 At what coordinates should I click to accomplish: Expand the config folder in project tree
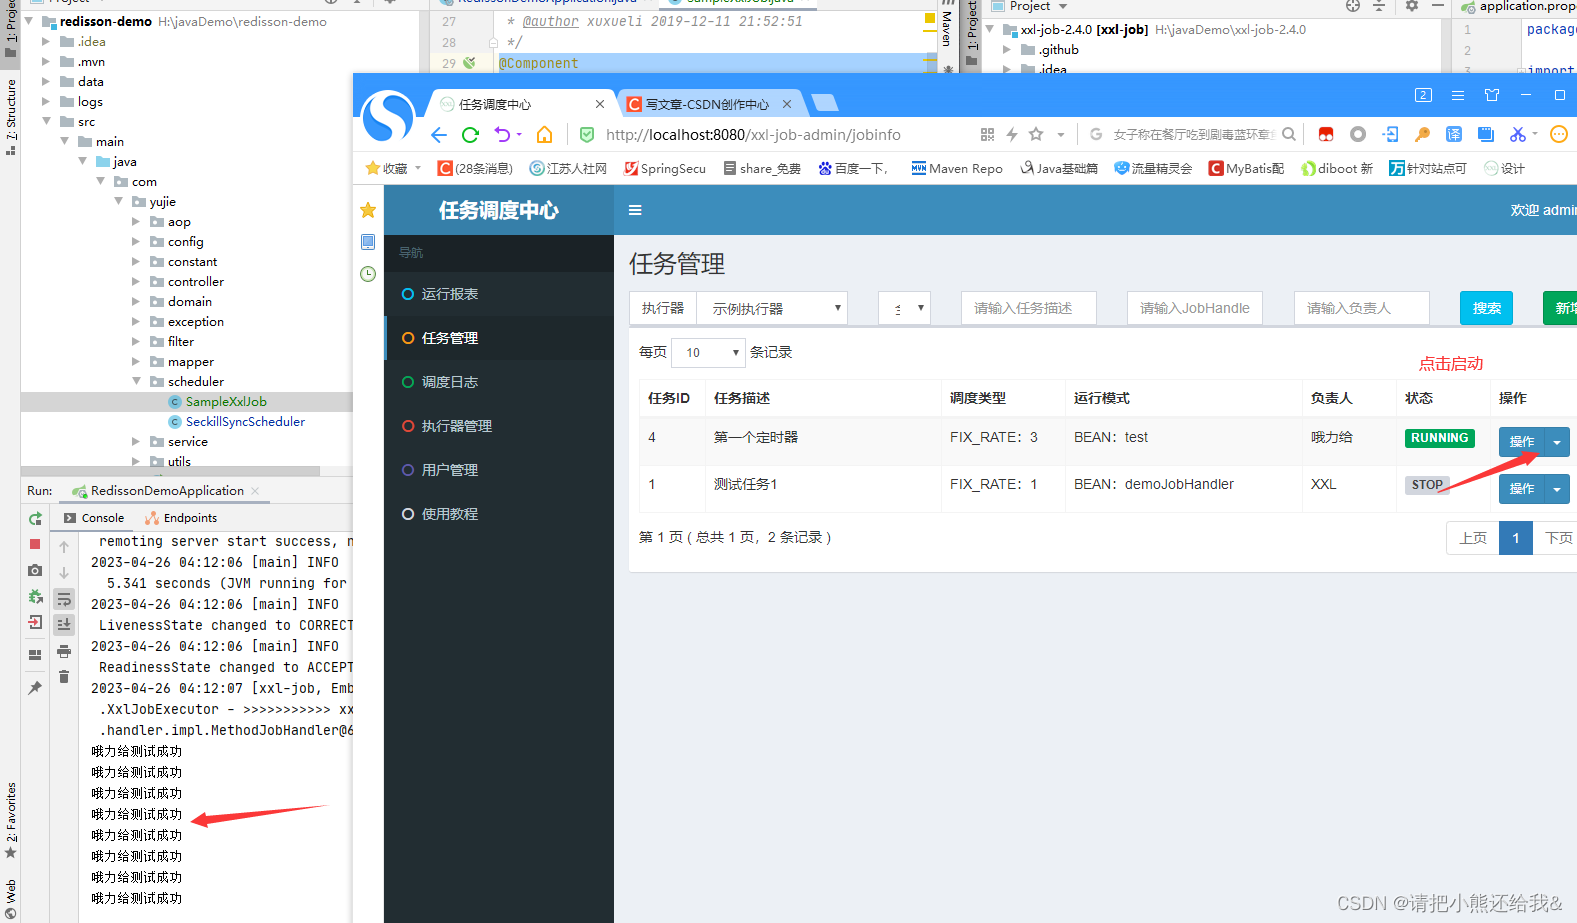(137, 241)
